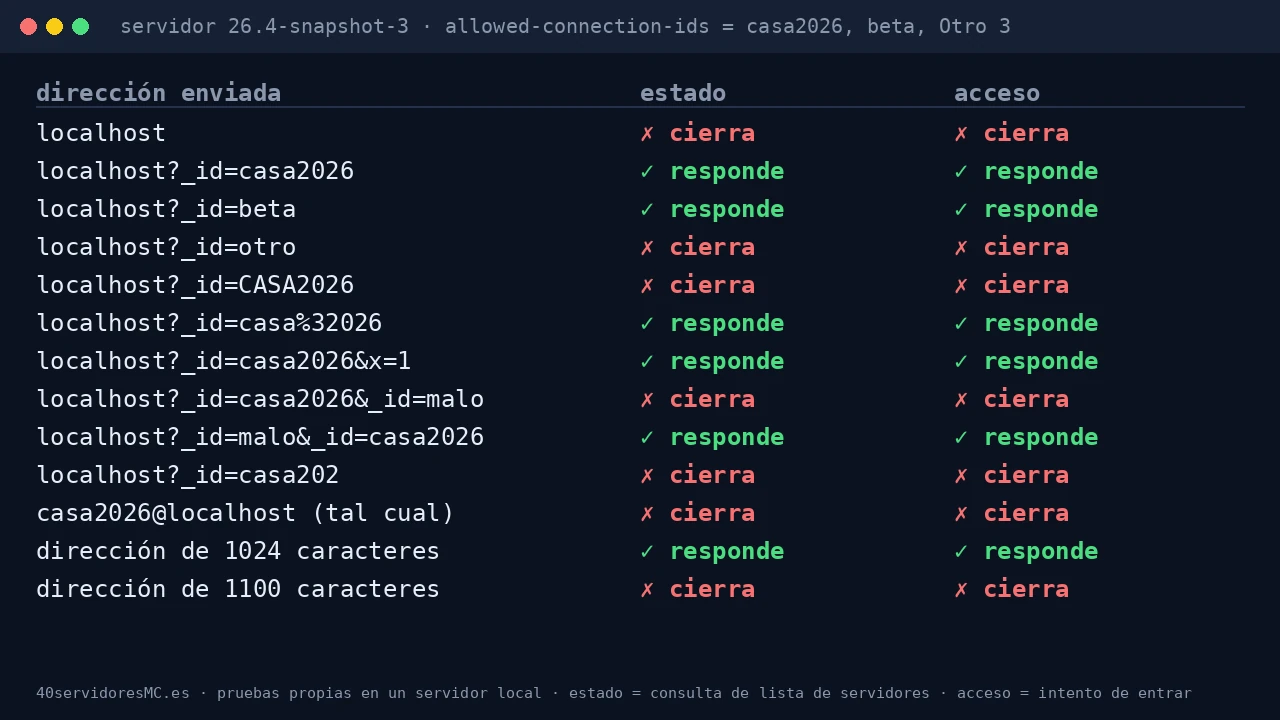Click the green maximize window dot
The image size is (1280, 720).
click(x=80, y=27)
